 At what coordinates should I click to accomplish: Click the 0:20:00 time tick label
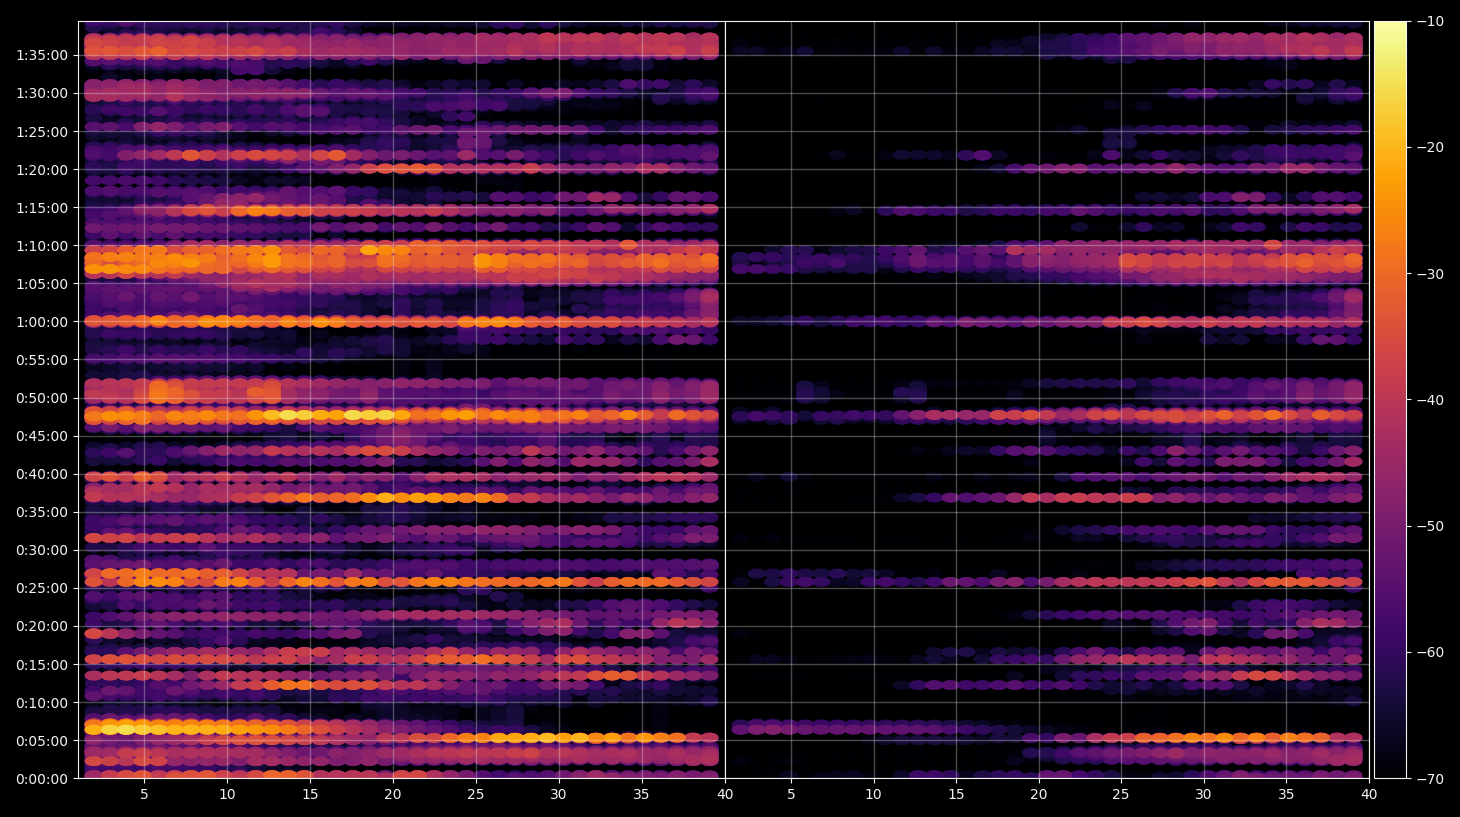[x=42, y=627]
